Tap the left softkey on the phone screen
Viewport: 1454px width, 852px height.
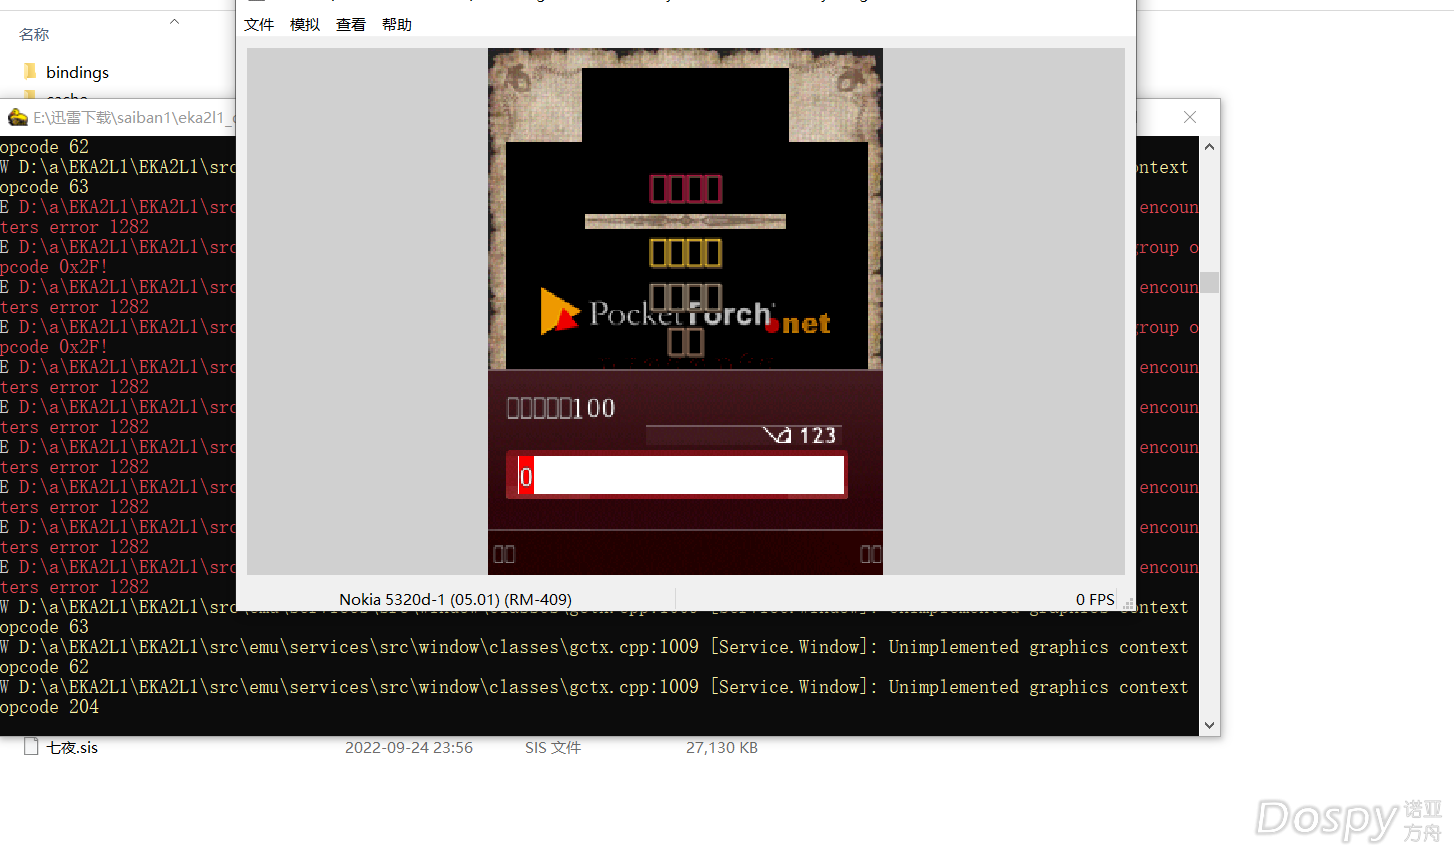[x=504, y=554]
